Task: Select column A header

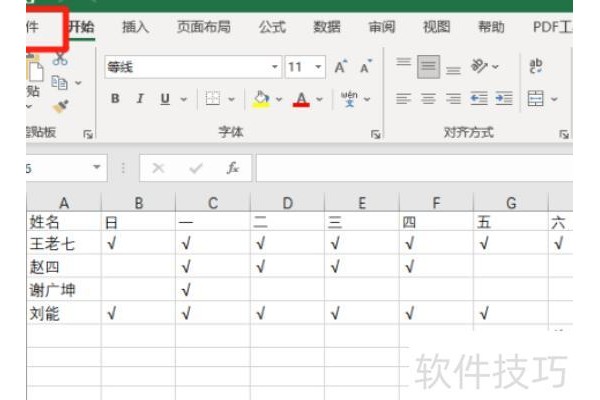Action: 64,202
